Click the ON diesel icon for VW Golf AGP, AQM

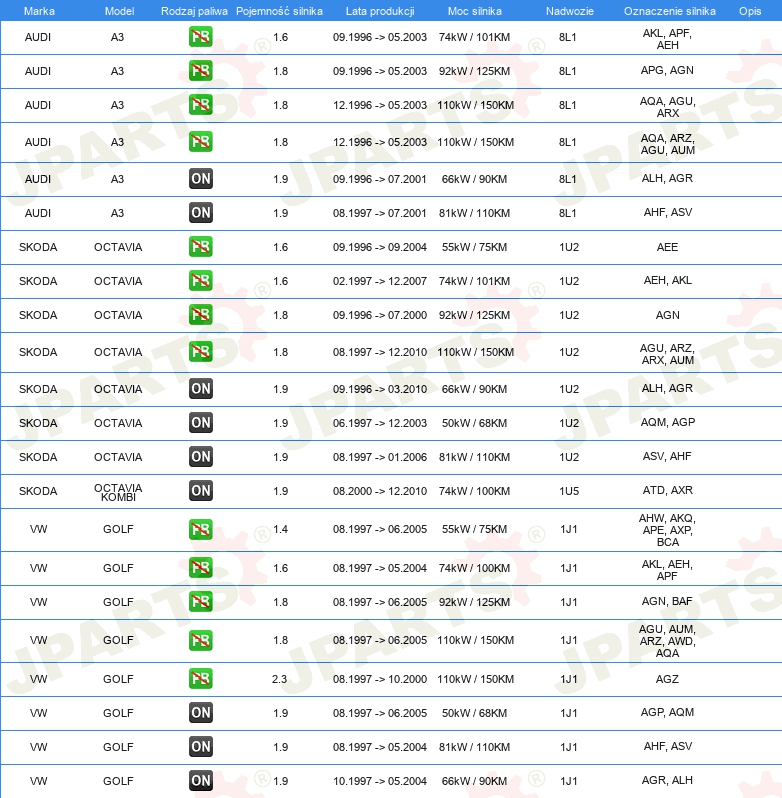tap(200, 713)
